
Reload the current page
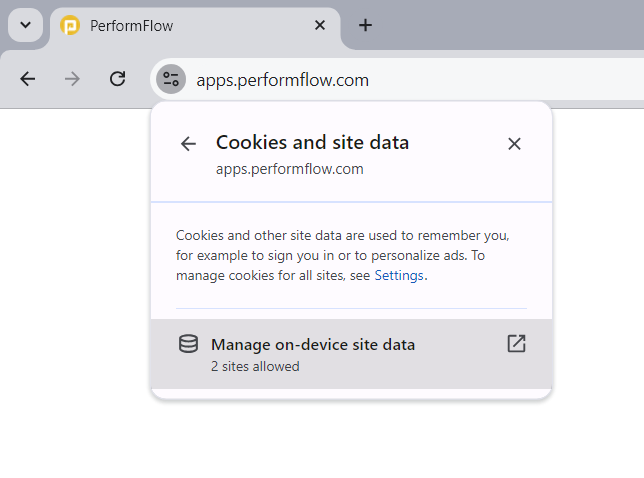coord(117,79)
